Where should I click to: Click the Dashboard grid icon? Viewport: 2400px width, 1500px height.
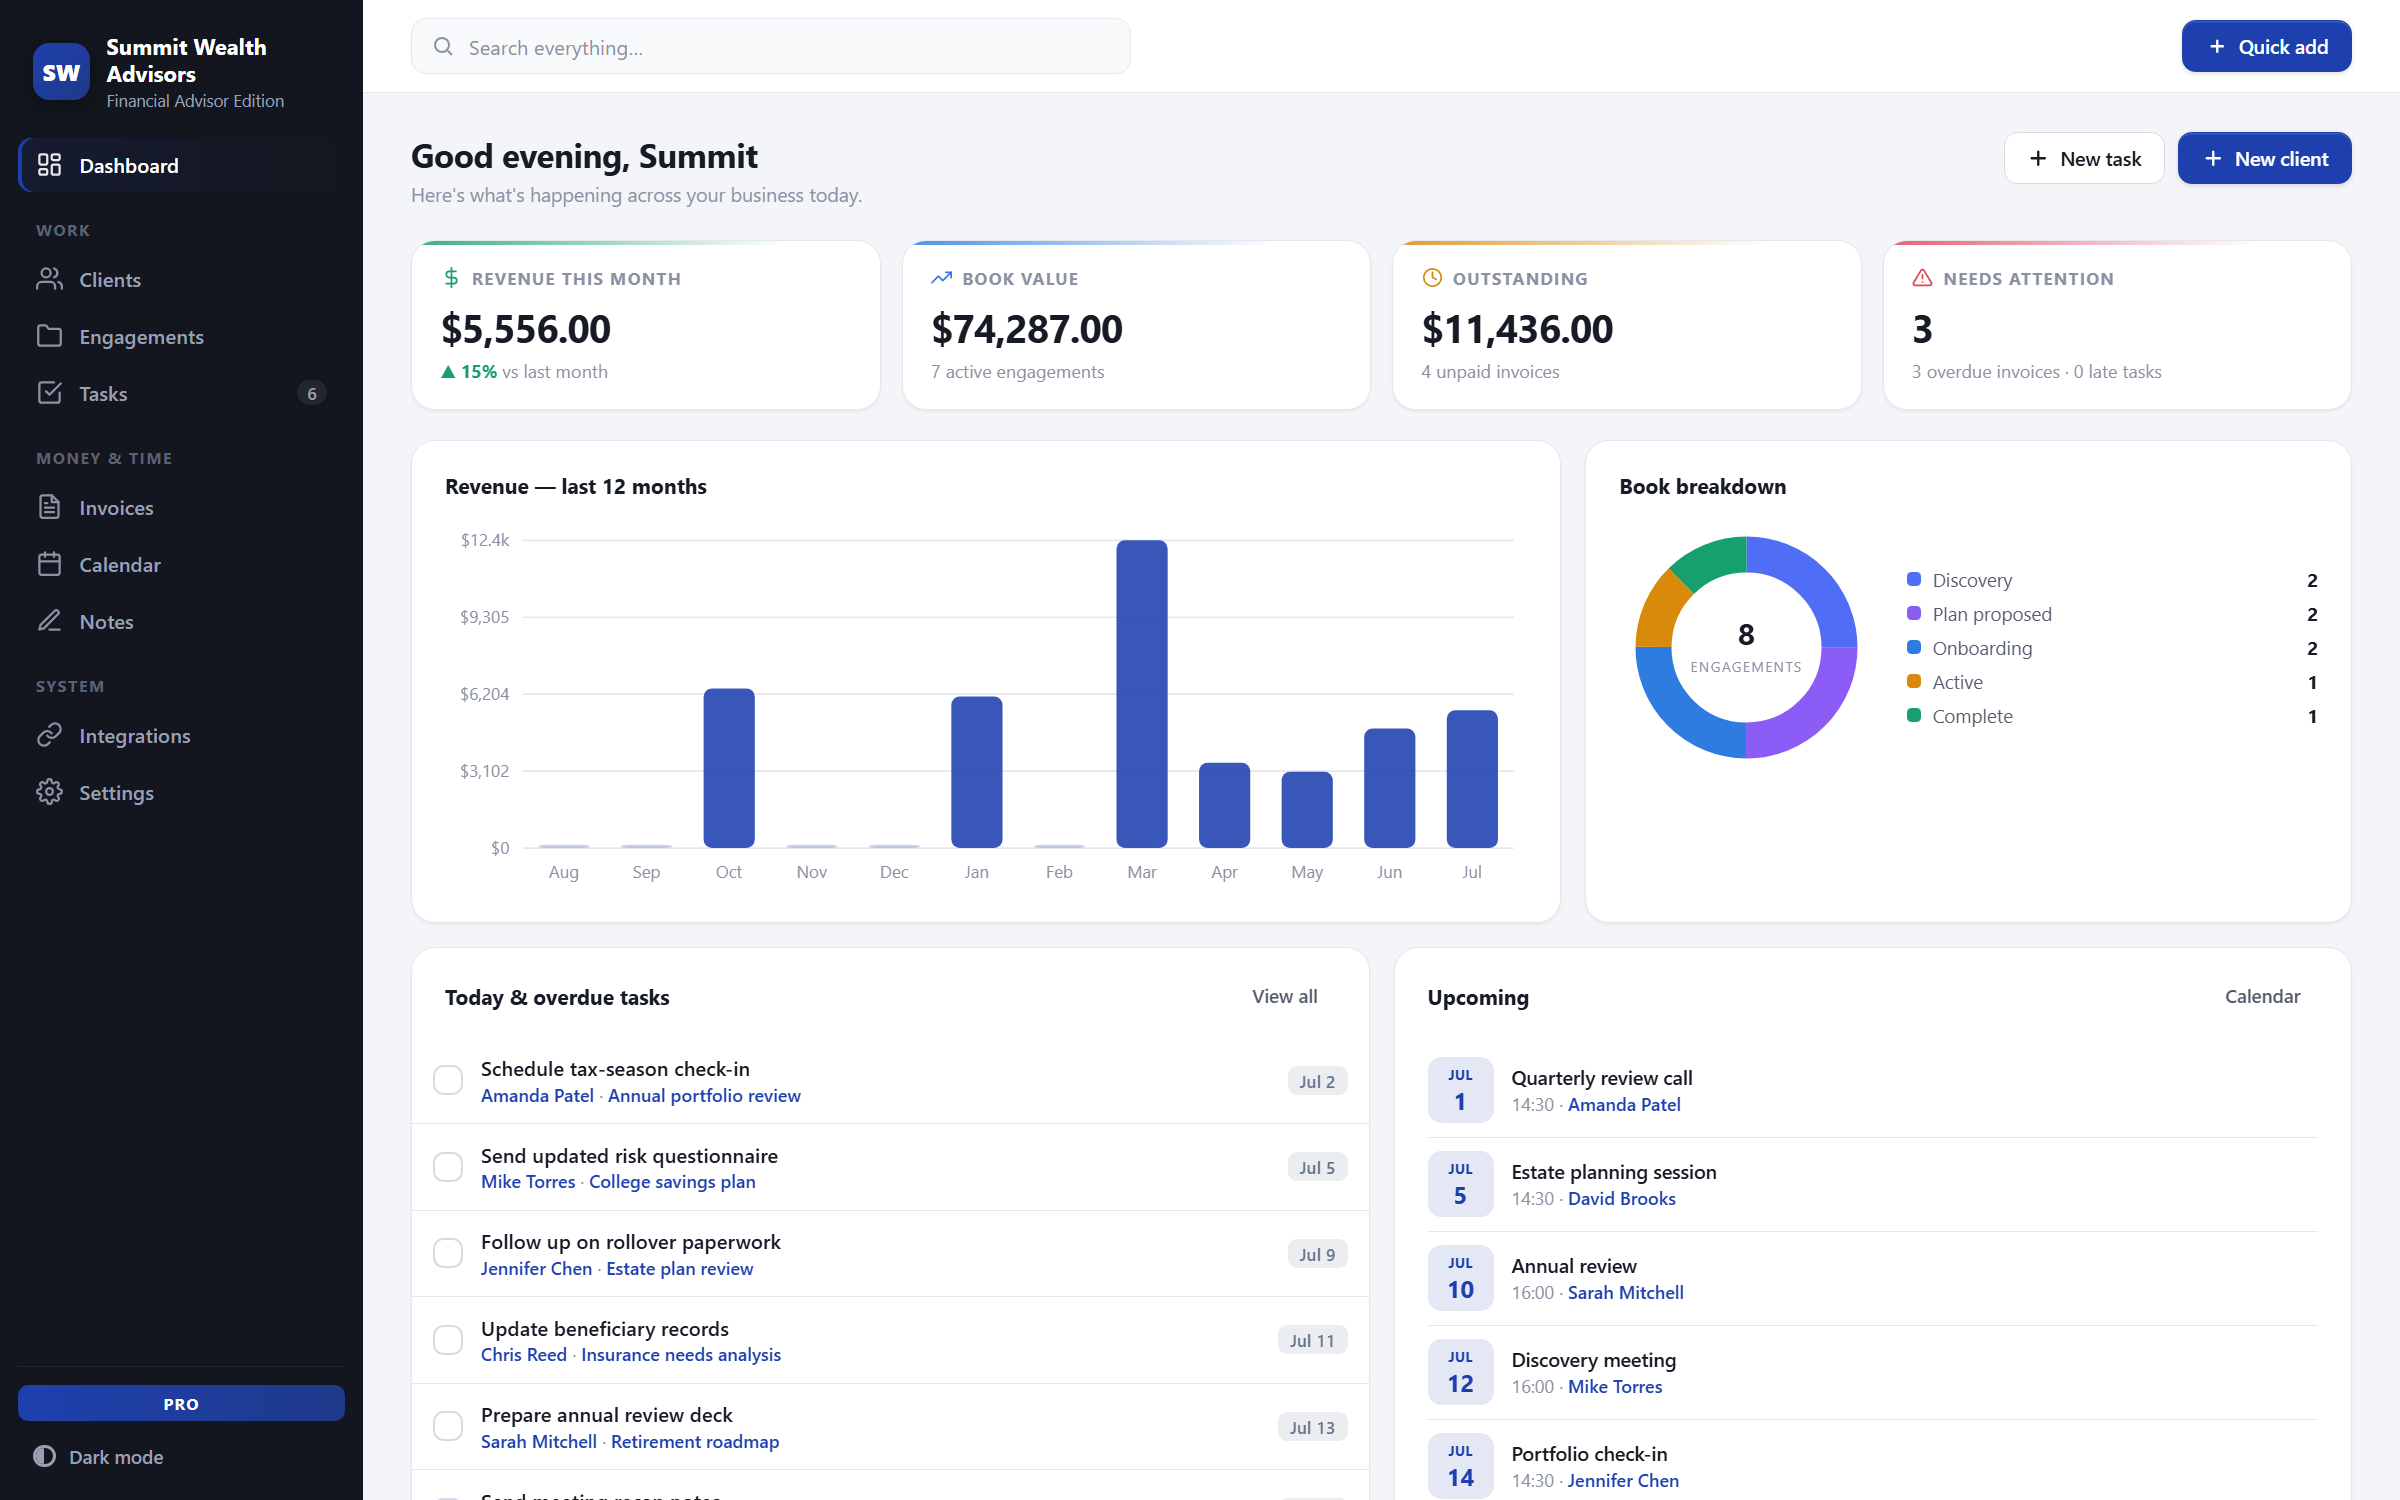click(49, 165)
